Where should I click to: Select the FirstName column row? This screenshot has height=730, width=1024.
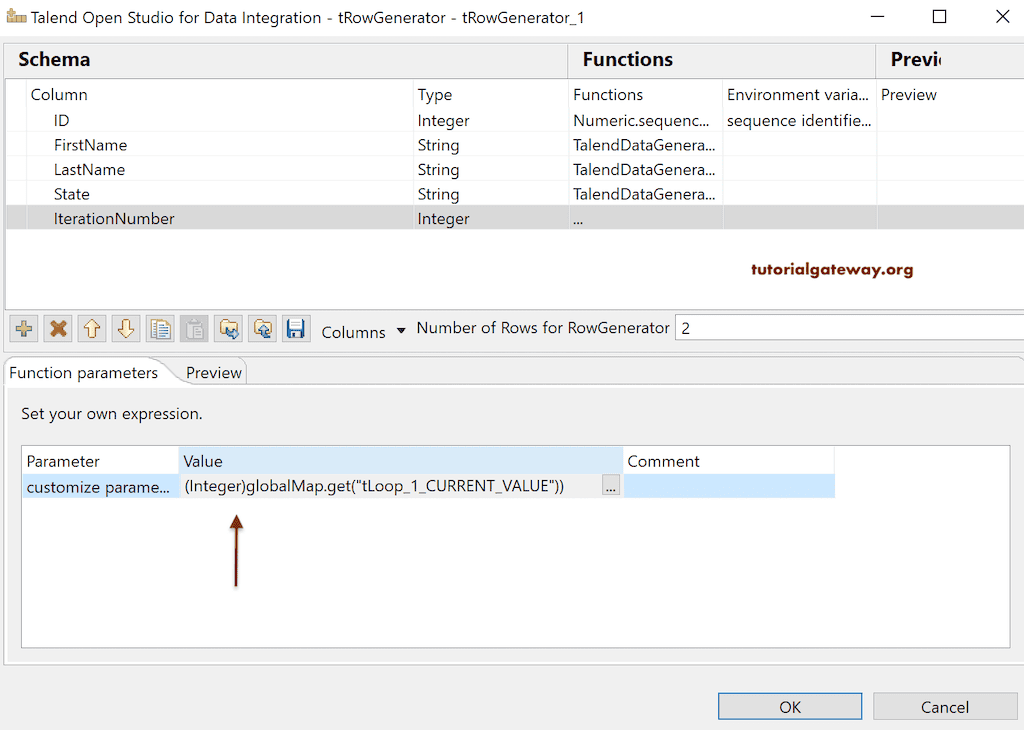[90, 145]
